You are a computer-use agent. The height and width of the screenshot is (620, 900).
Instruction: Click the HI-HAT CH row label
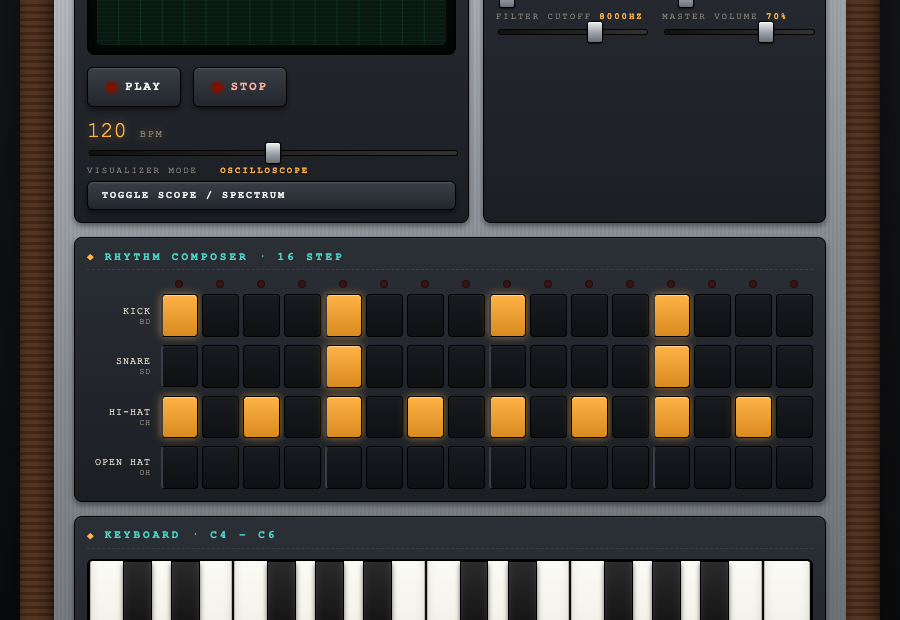(130, 416)
